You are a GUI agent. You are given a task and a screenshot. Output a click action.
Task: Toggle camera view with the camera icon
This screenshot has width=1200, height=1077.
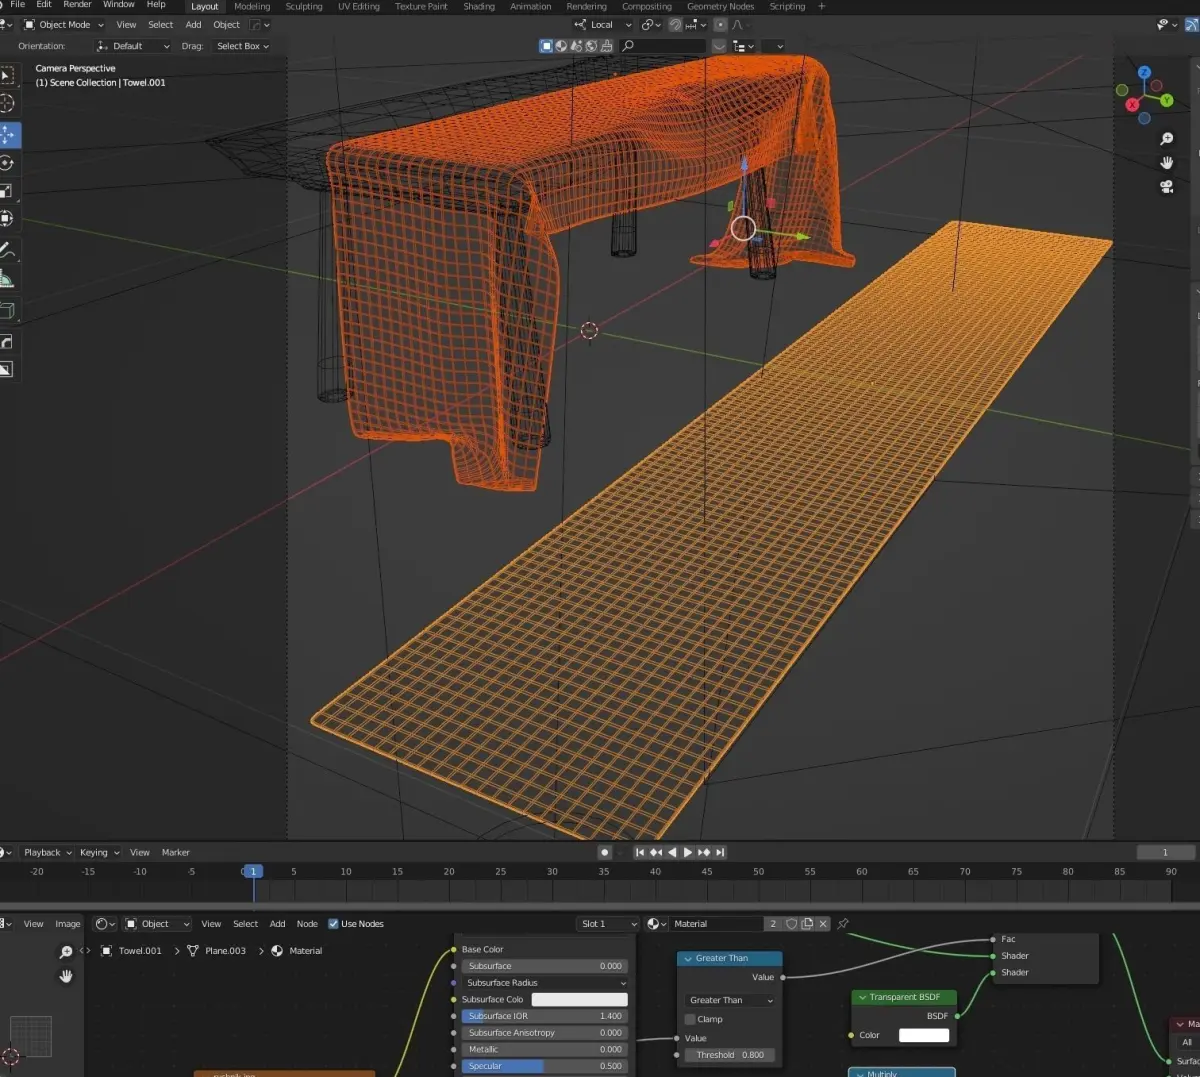point(1166,186)
